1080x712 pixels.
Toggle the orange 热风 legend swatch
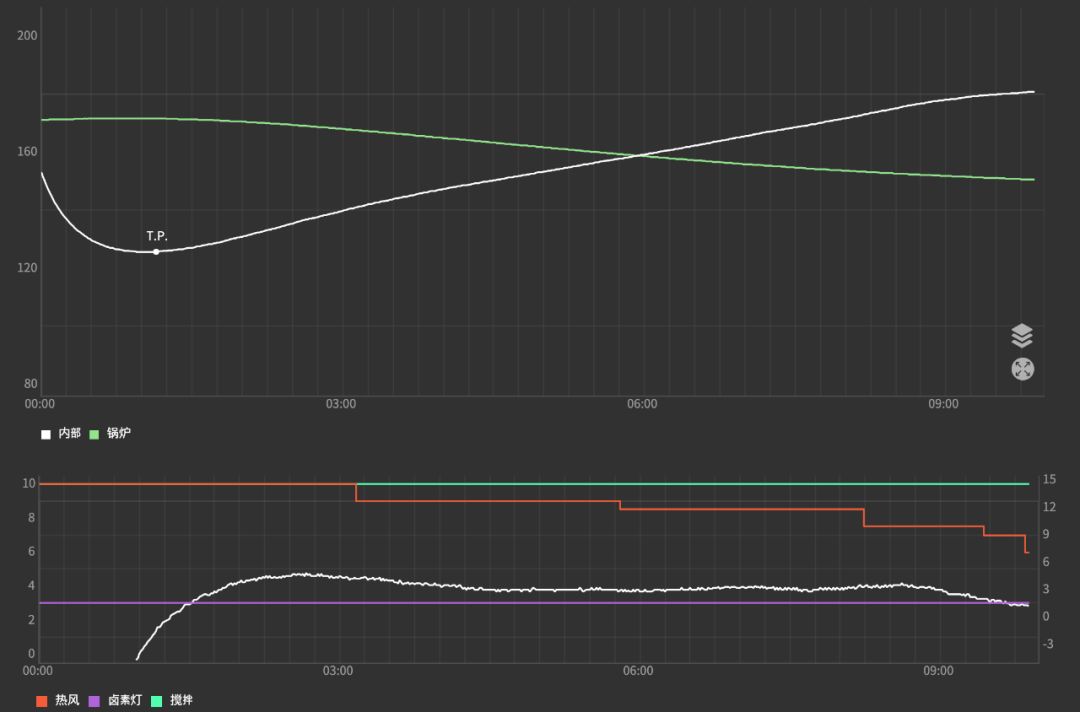point(42,701)
